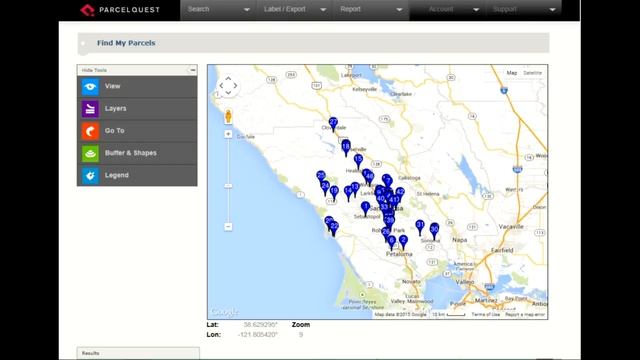Viewport: 640px width, 360px height.
Task: Open the Terms of Use link
Action: [485, 315]
